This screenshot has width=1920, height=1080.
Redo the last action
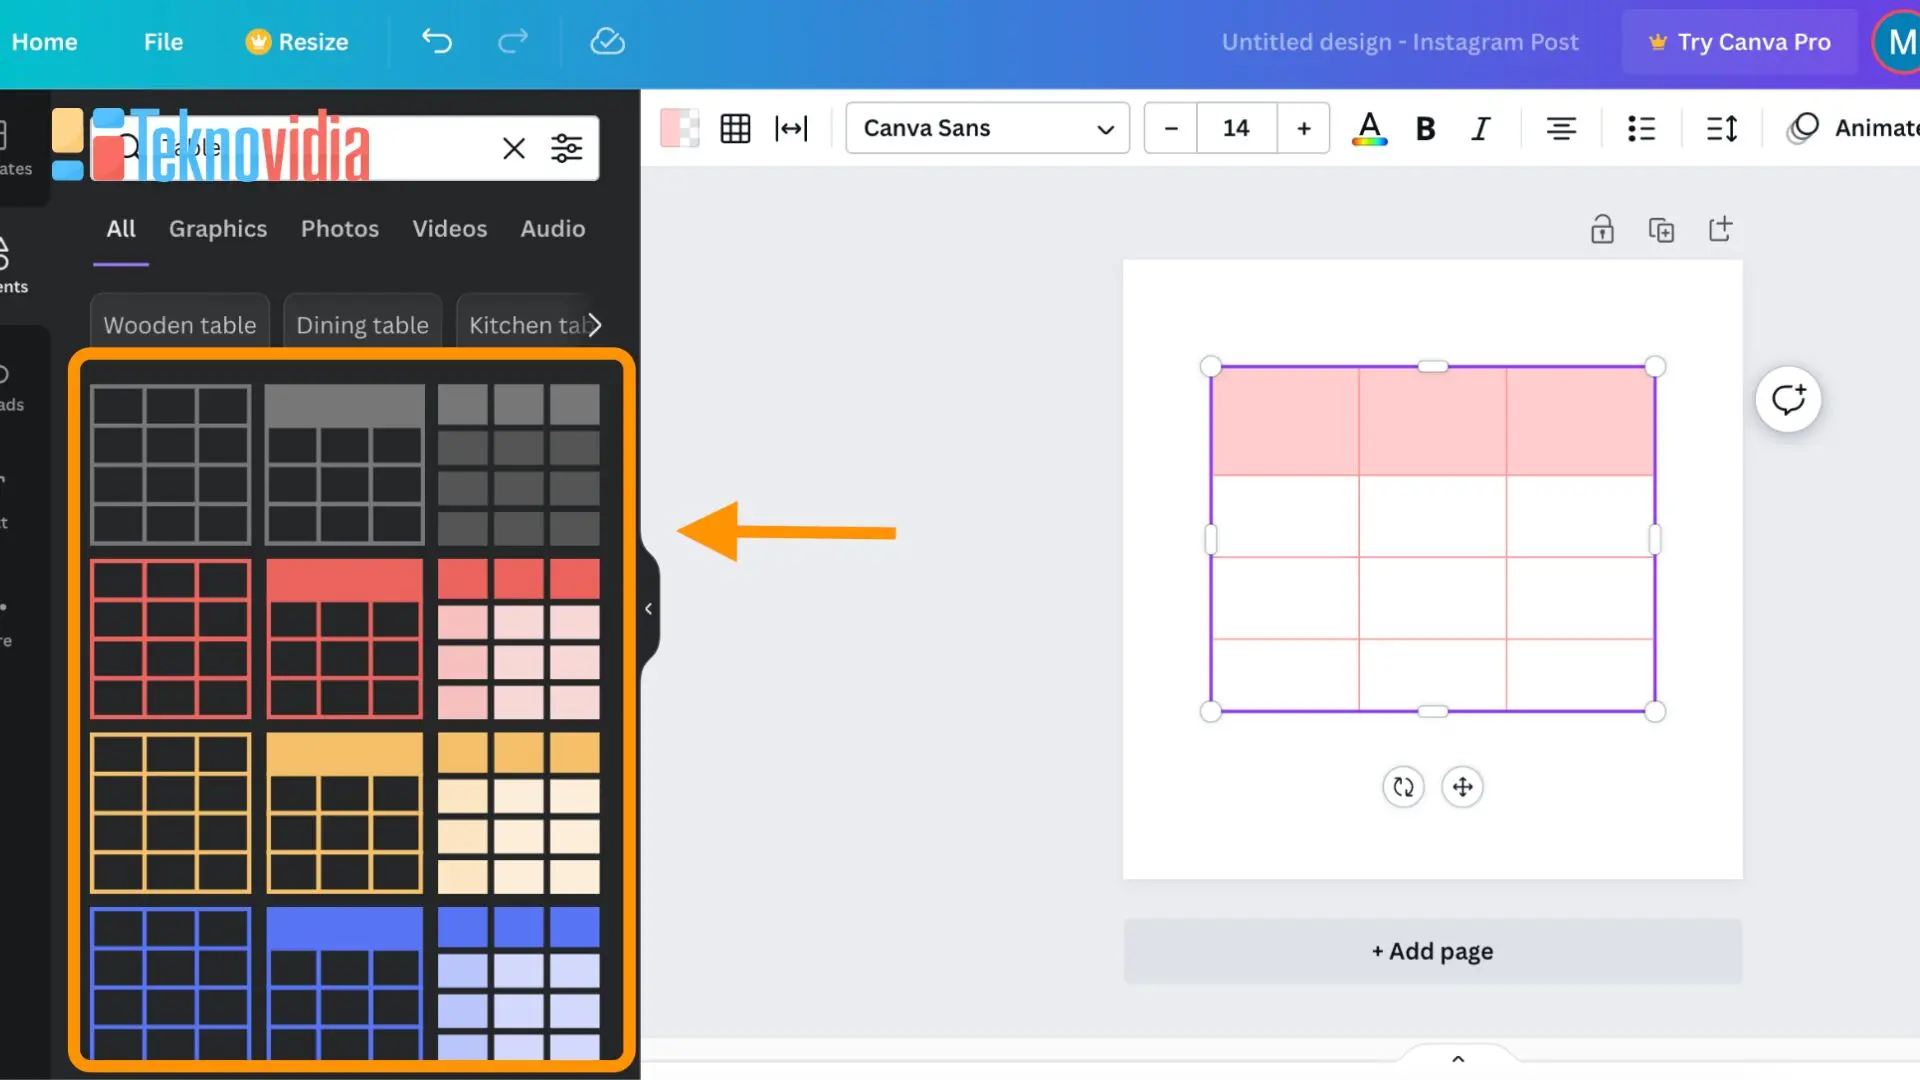pos(512,41)
